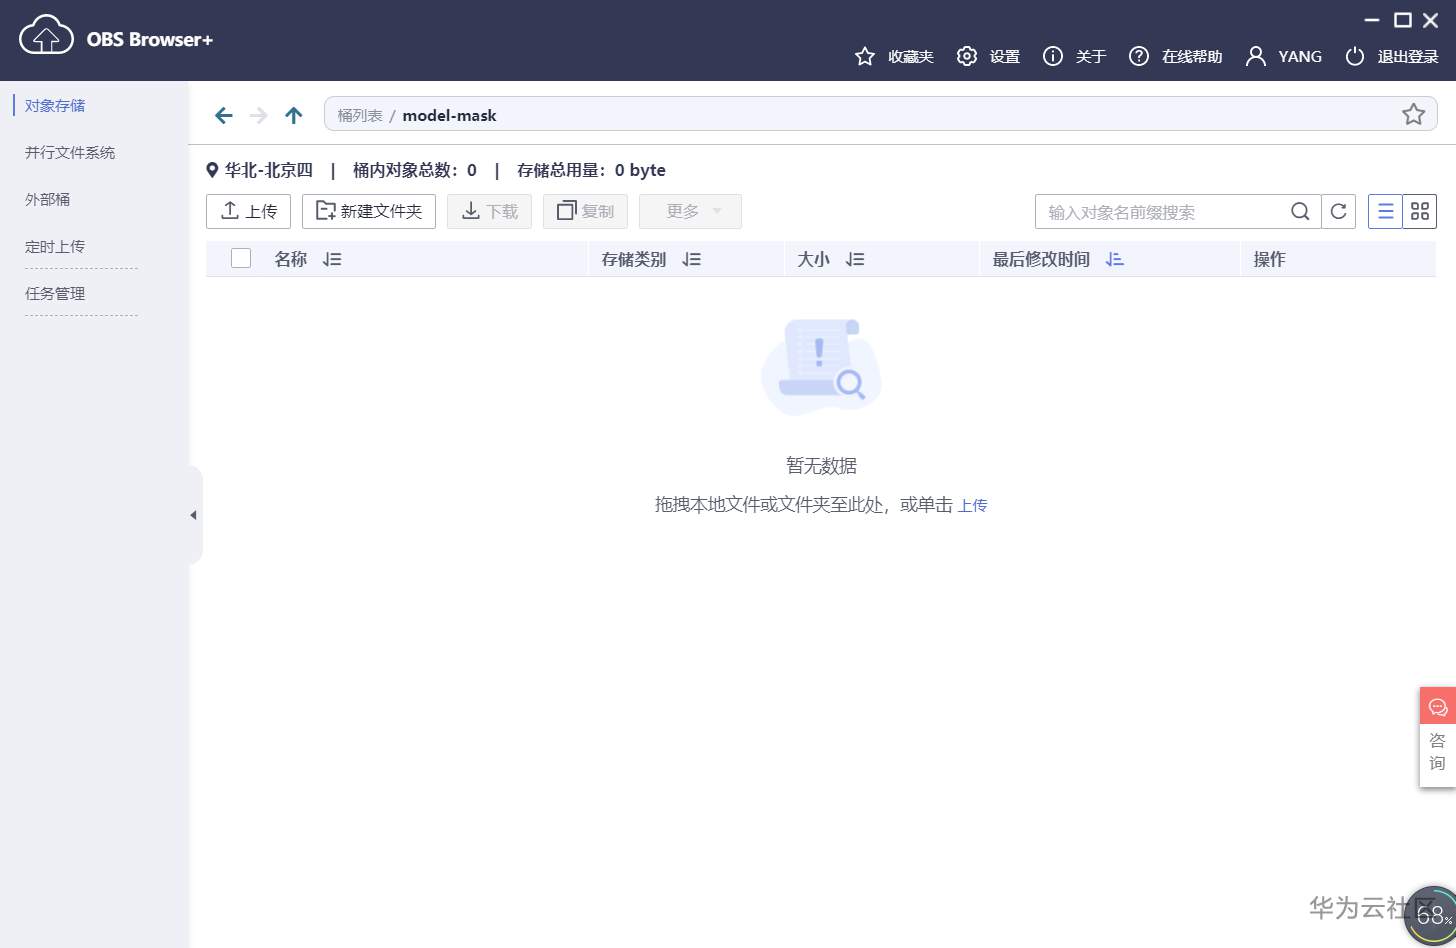Expand the 更多 more dropdown
Viewport: 1456px width, 948px height.
pos(690,211)
